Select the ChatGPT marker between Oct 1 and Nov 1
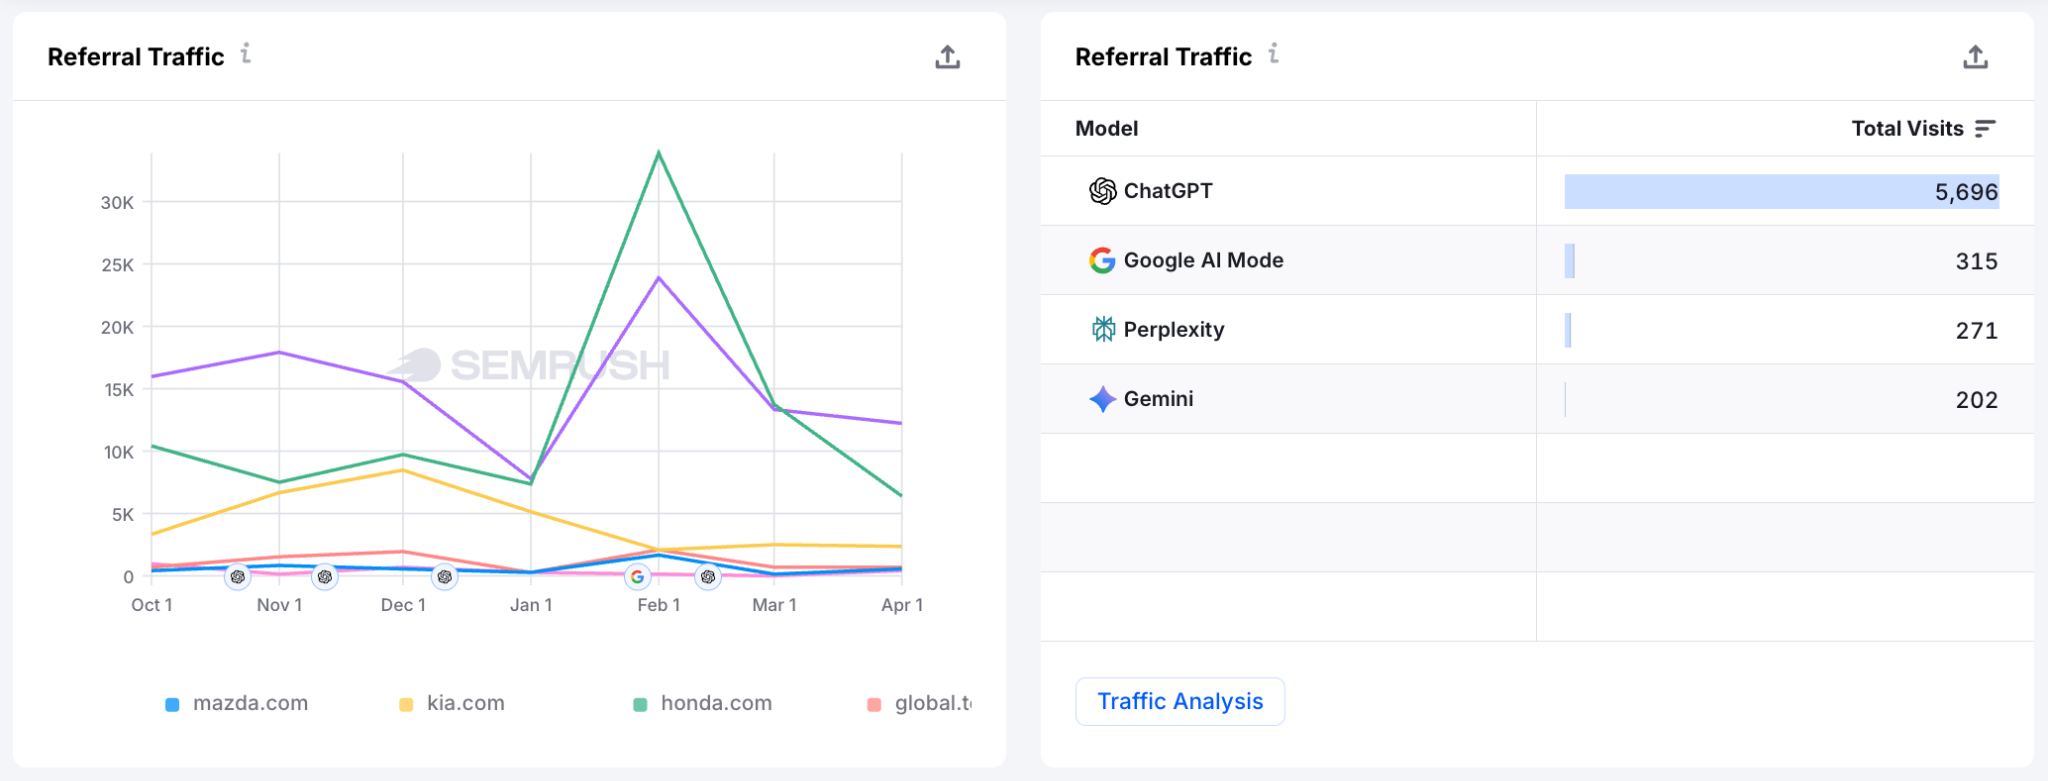This screenshot has height=781, width=2048. (x=237, y=577)
